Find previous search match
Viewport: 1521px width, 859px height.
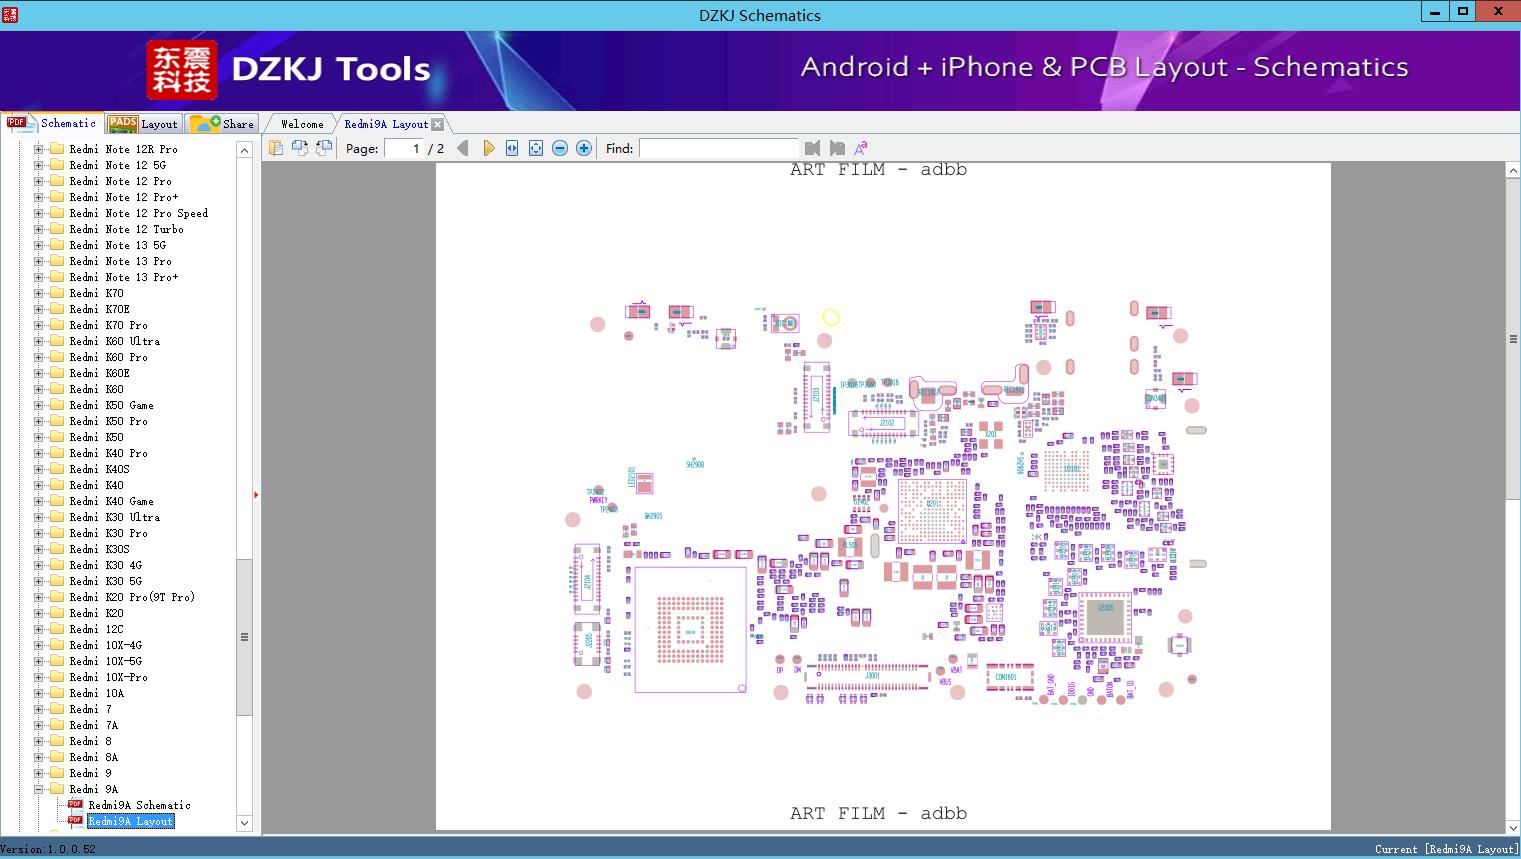coord(812,148)
